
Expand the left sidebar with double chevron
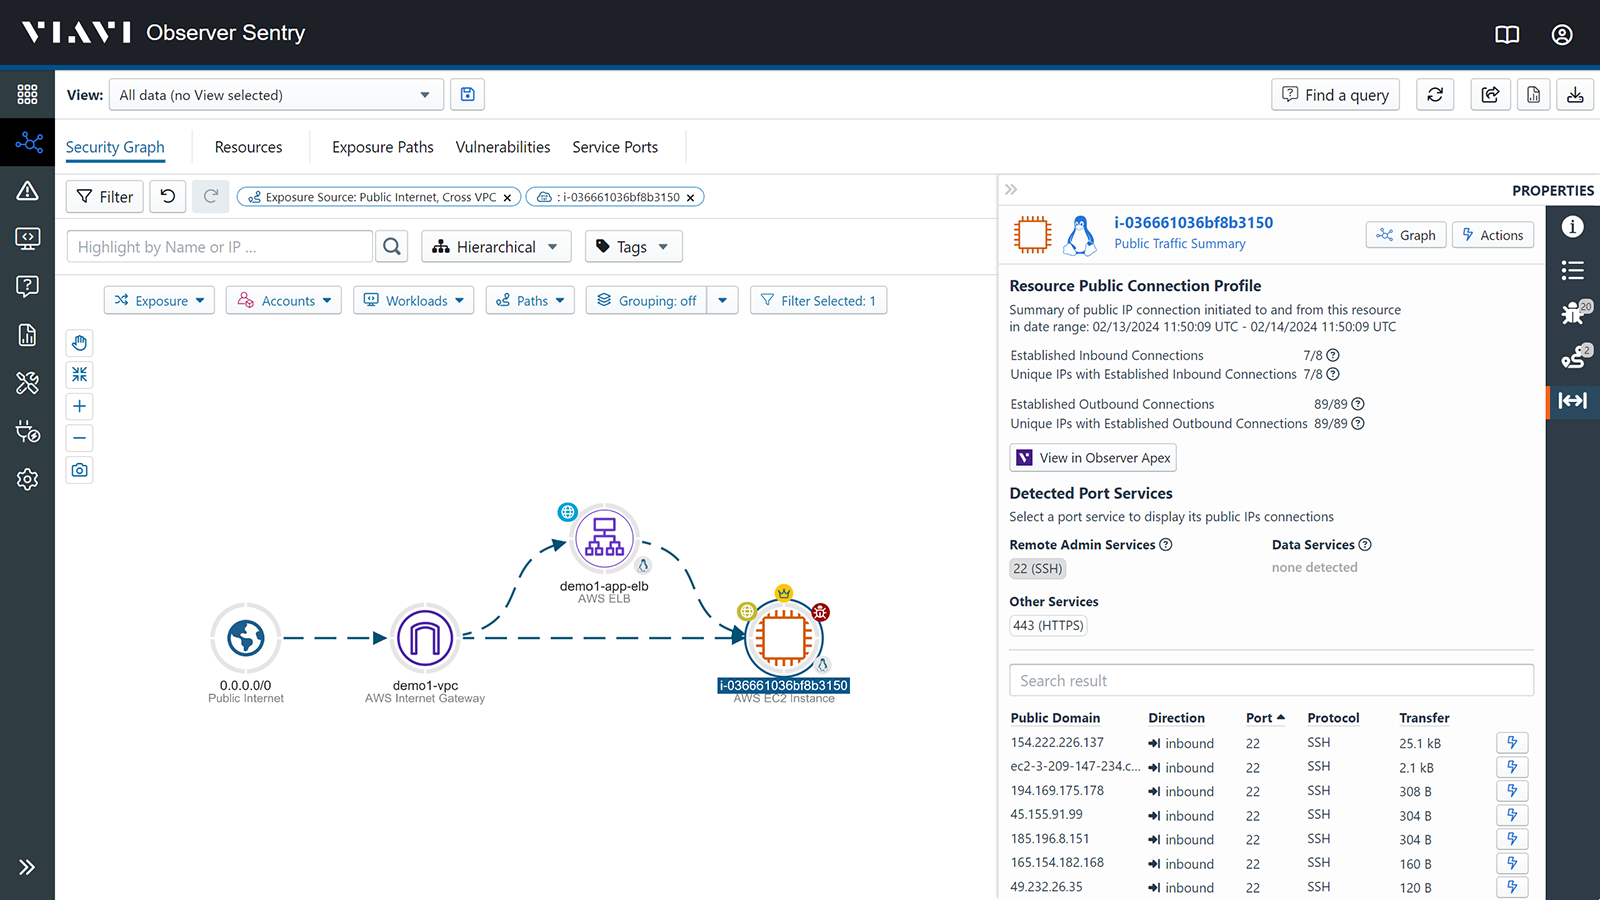[x=27, y=867]
